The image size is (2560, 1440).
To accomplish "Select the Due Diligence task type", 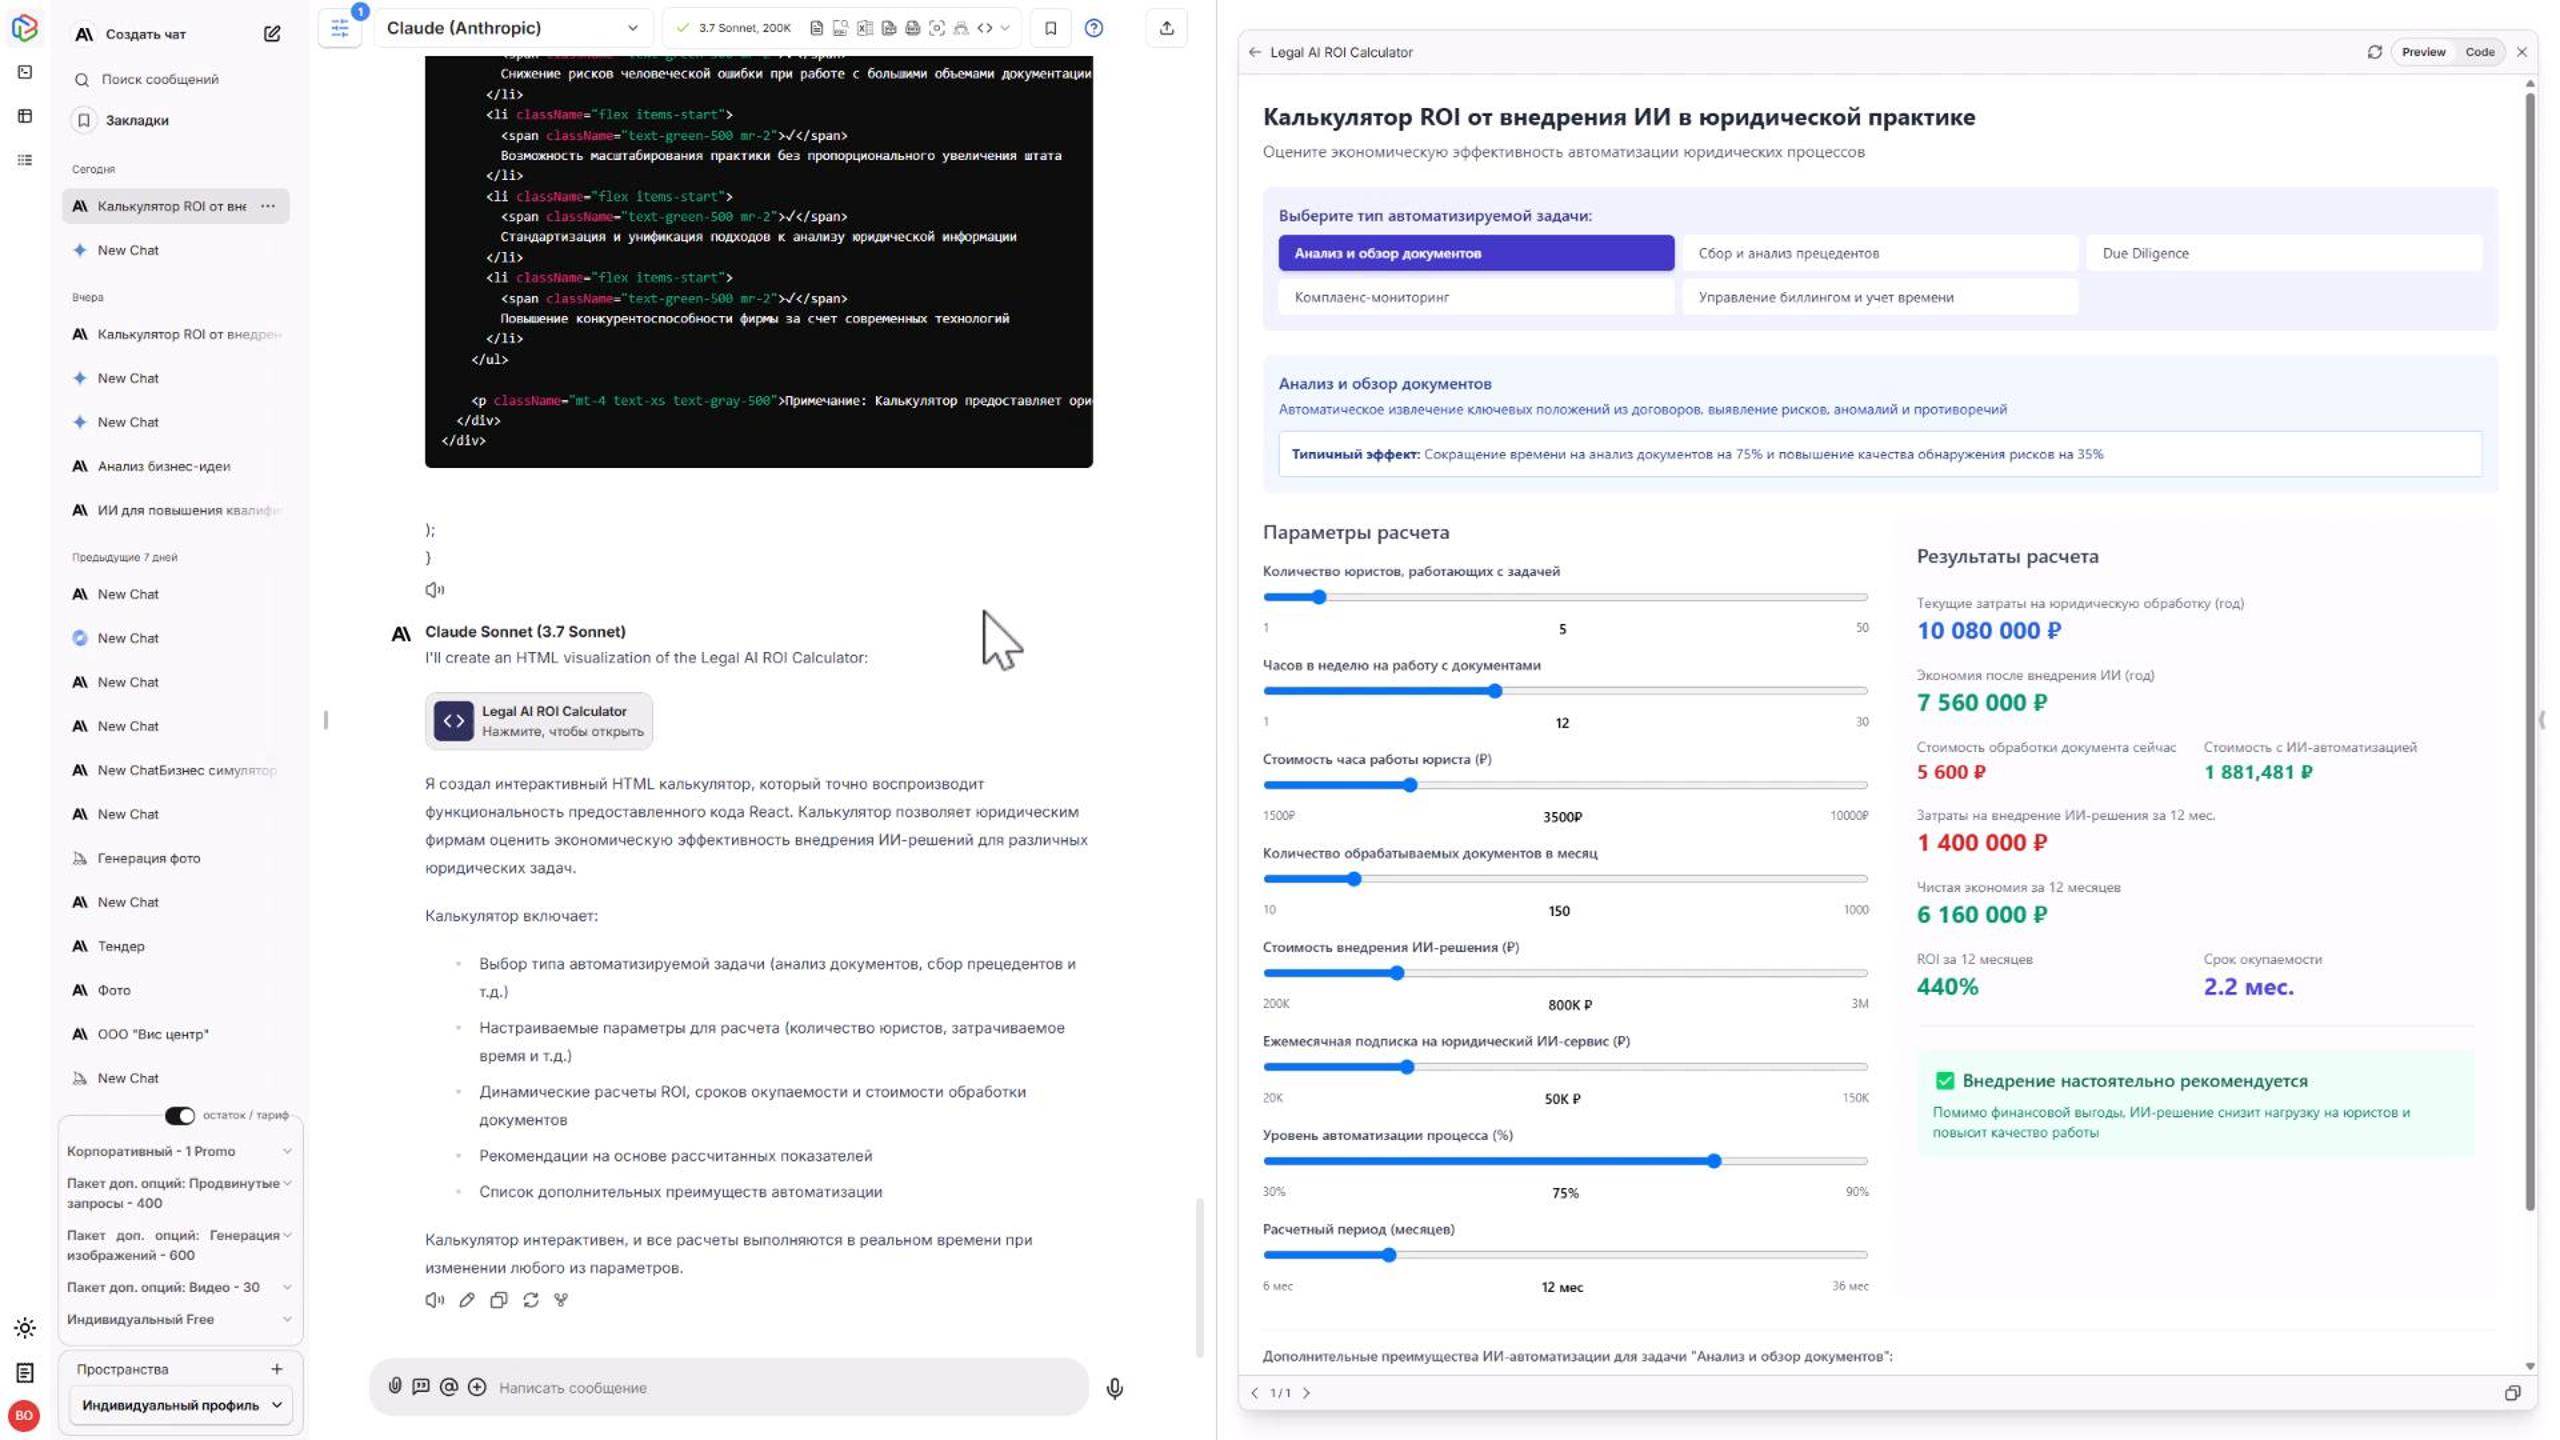I will [x=2282, y=253].
